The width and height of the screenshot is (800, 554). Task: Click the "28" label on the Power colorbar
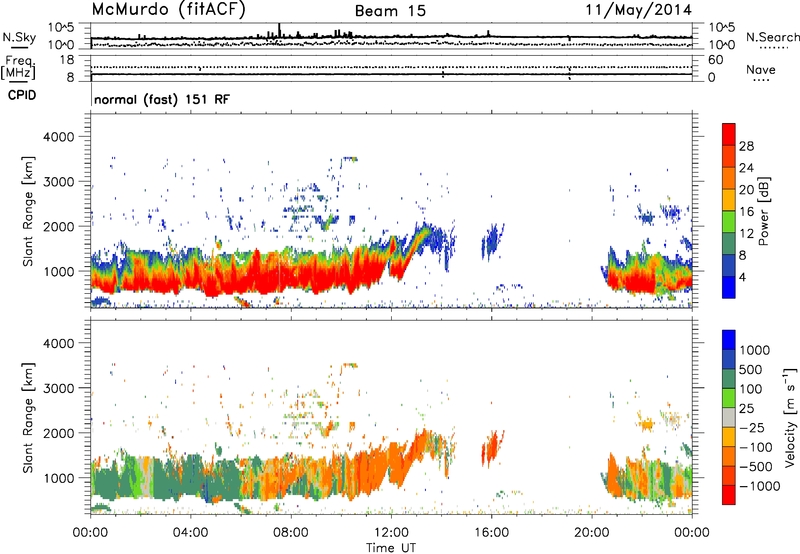click(x=746, y=146)
